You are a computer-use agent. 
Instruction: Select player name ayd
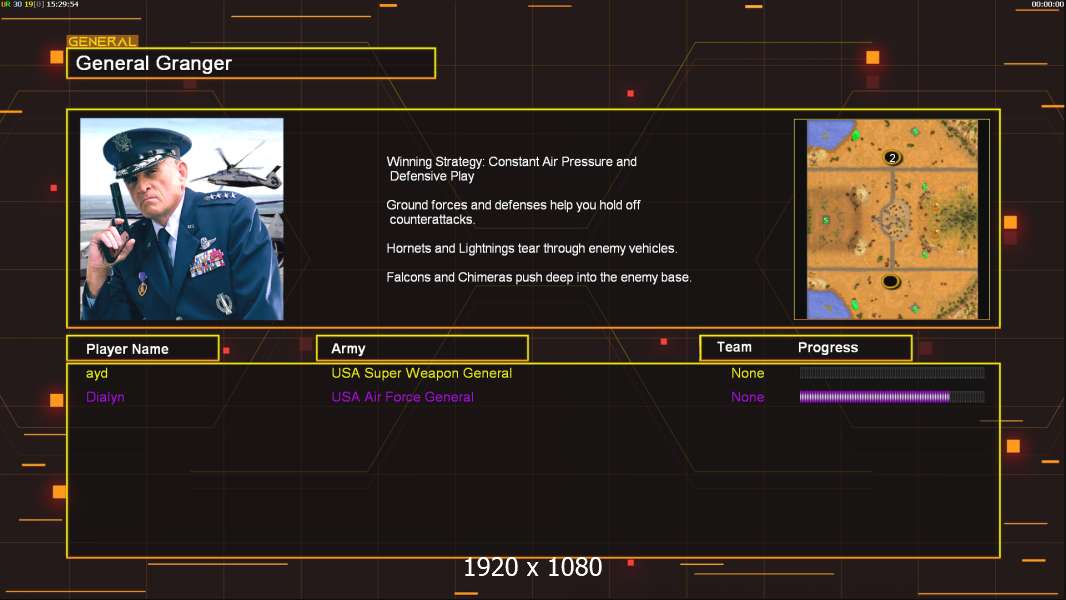tap(97, 373)
